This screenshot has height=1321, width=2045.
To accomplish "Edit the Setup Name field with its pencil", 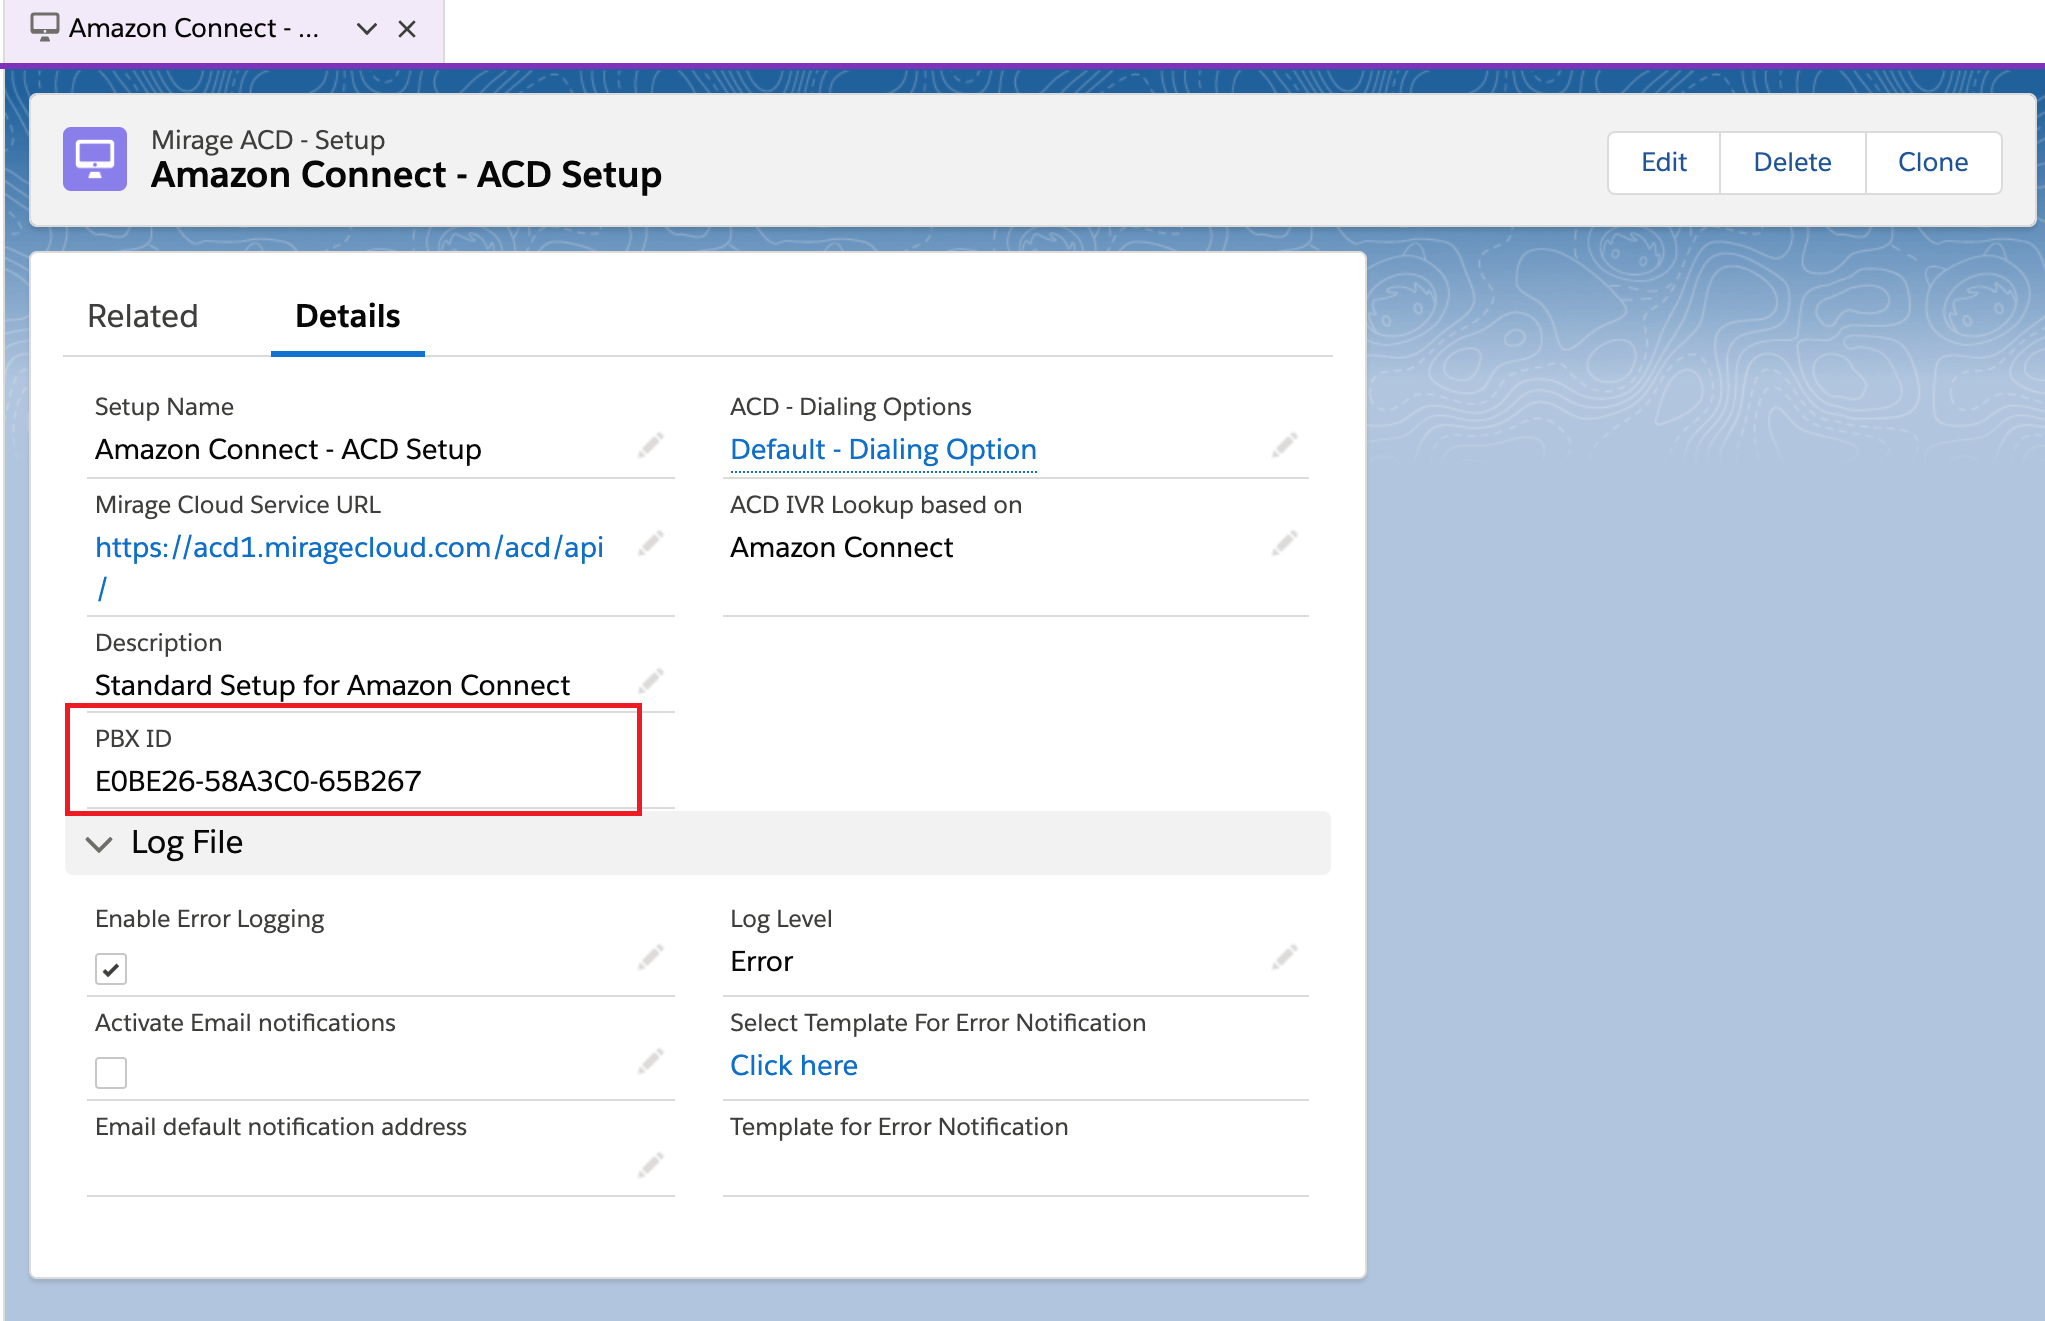I will coord(651,445).
